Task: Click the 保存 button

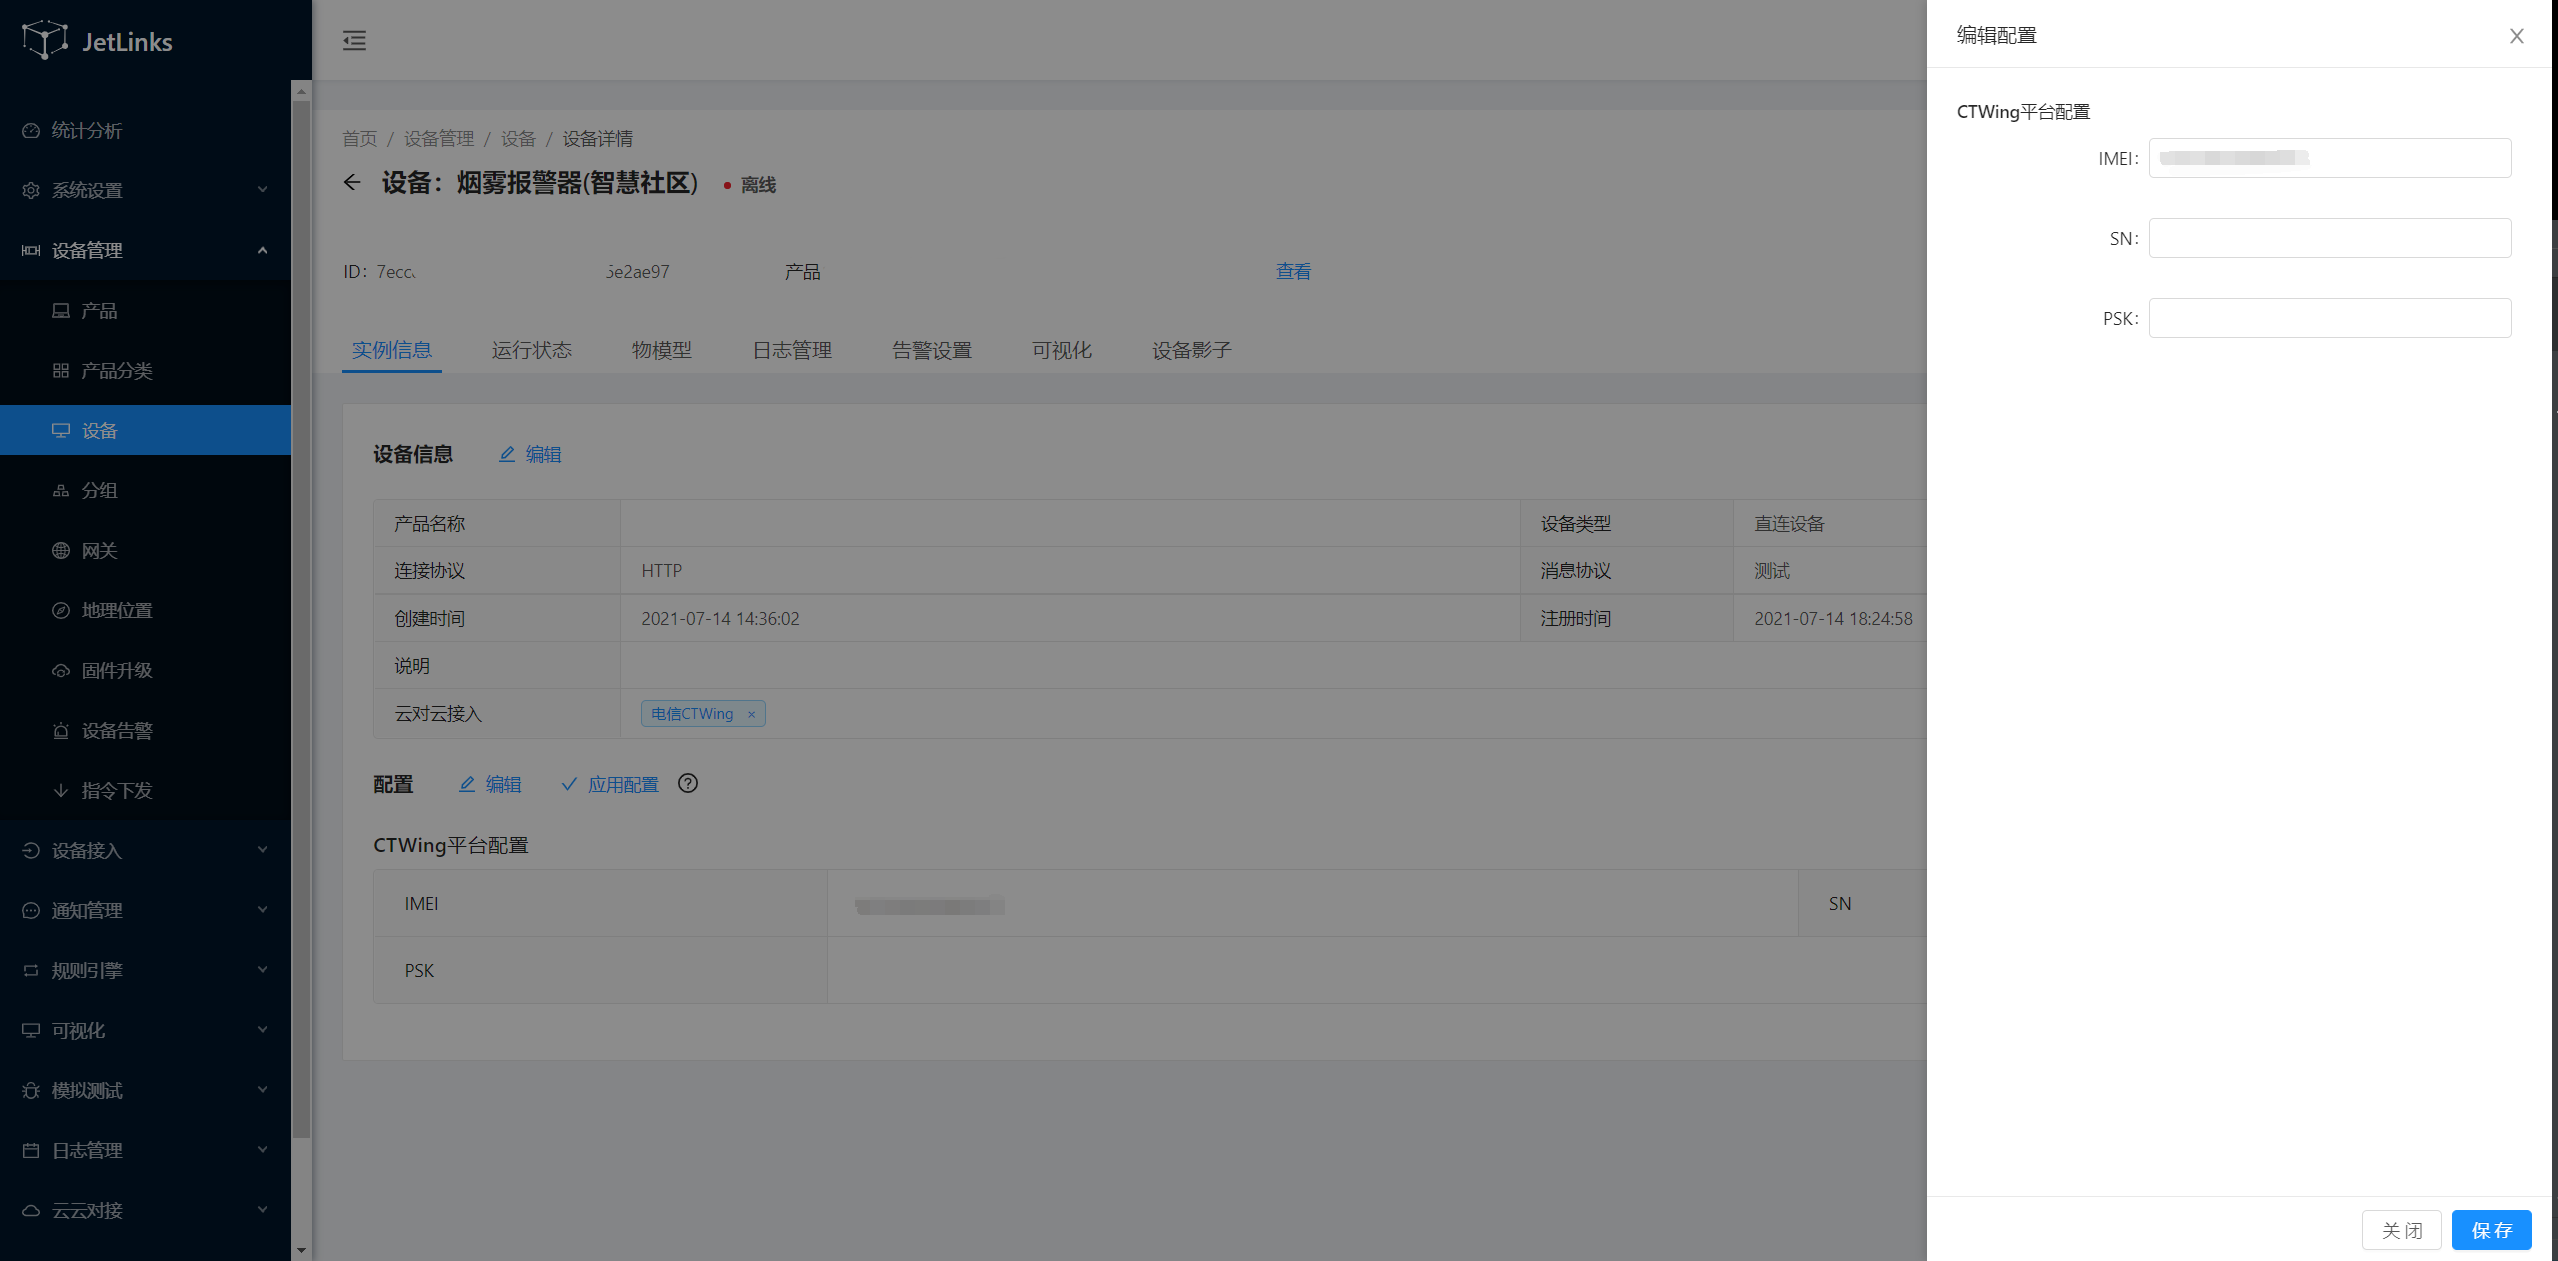Action: point(2492,1230)
